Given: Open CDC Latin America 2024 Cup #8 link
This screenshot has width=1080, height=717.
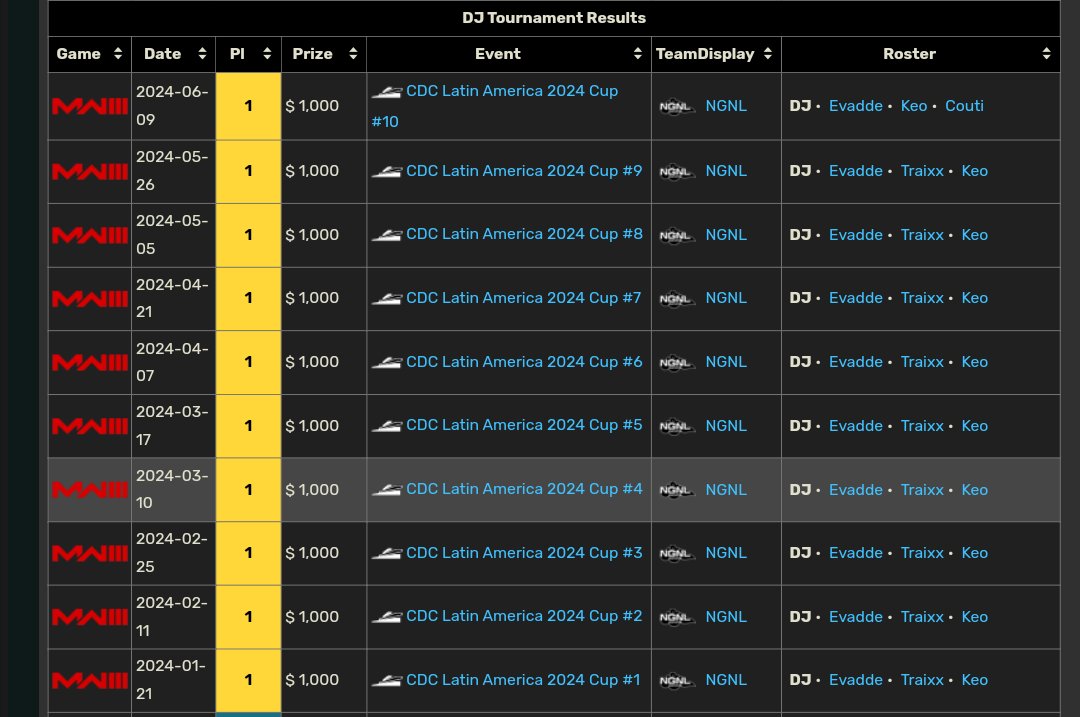Looking at the screenshot, I should 524,234.
